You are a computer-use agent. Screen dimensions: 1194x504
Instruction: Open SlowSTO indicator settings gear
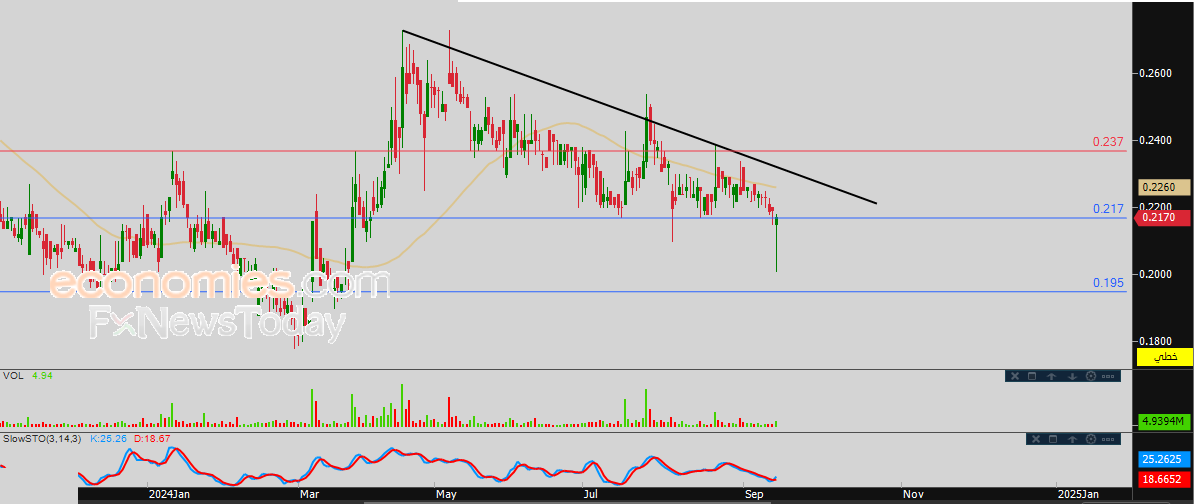tap(1090, 440)
